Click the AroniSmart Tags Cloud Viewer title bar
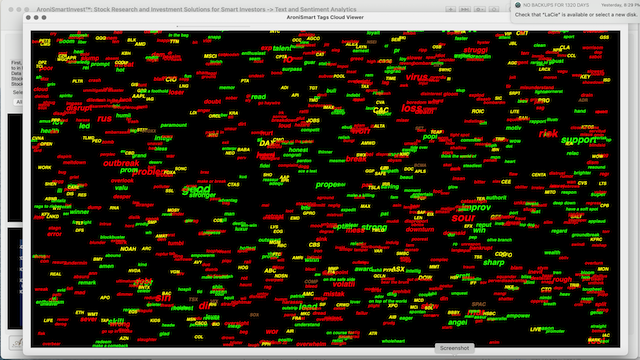This screenshot has height=360, width=640. point(325,17)
